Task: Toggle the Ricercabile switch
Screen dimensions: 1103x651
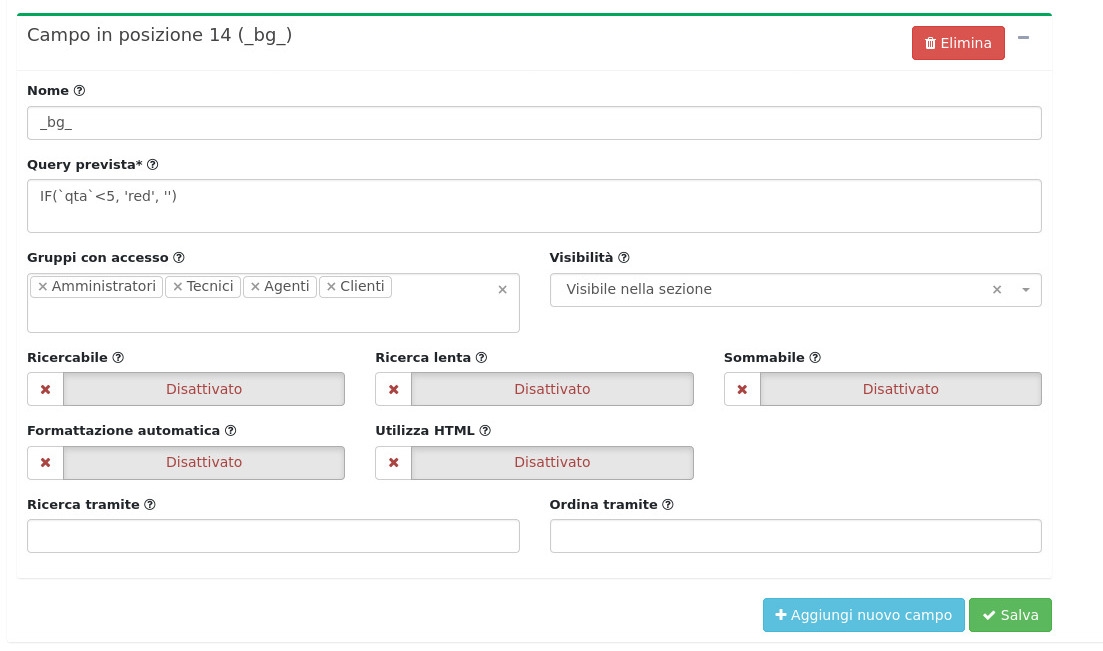Action: [186, 389]
